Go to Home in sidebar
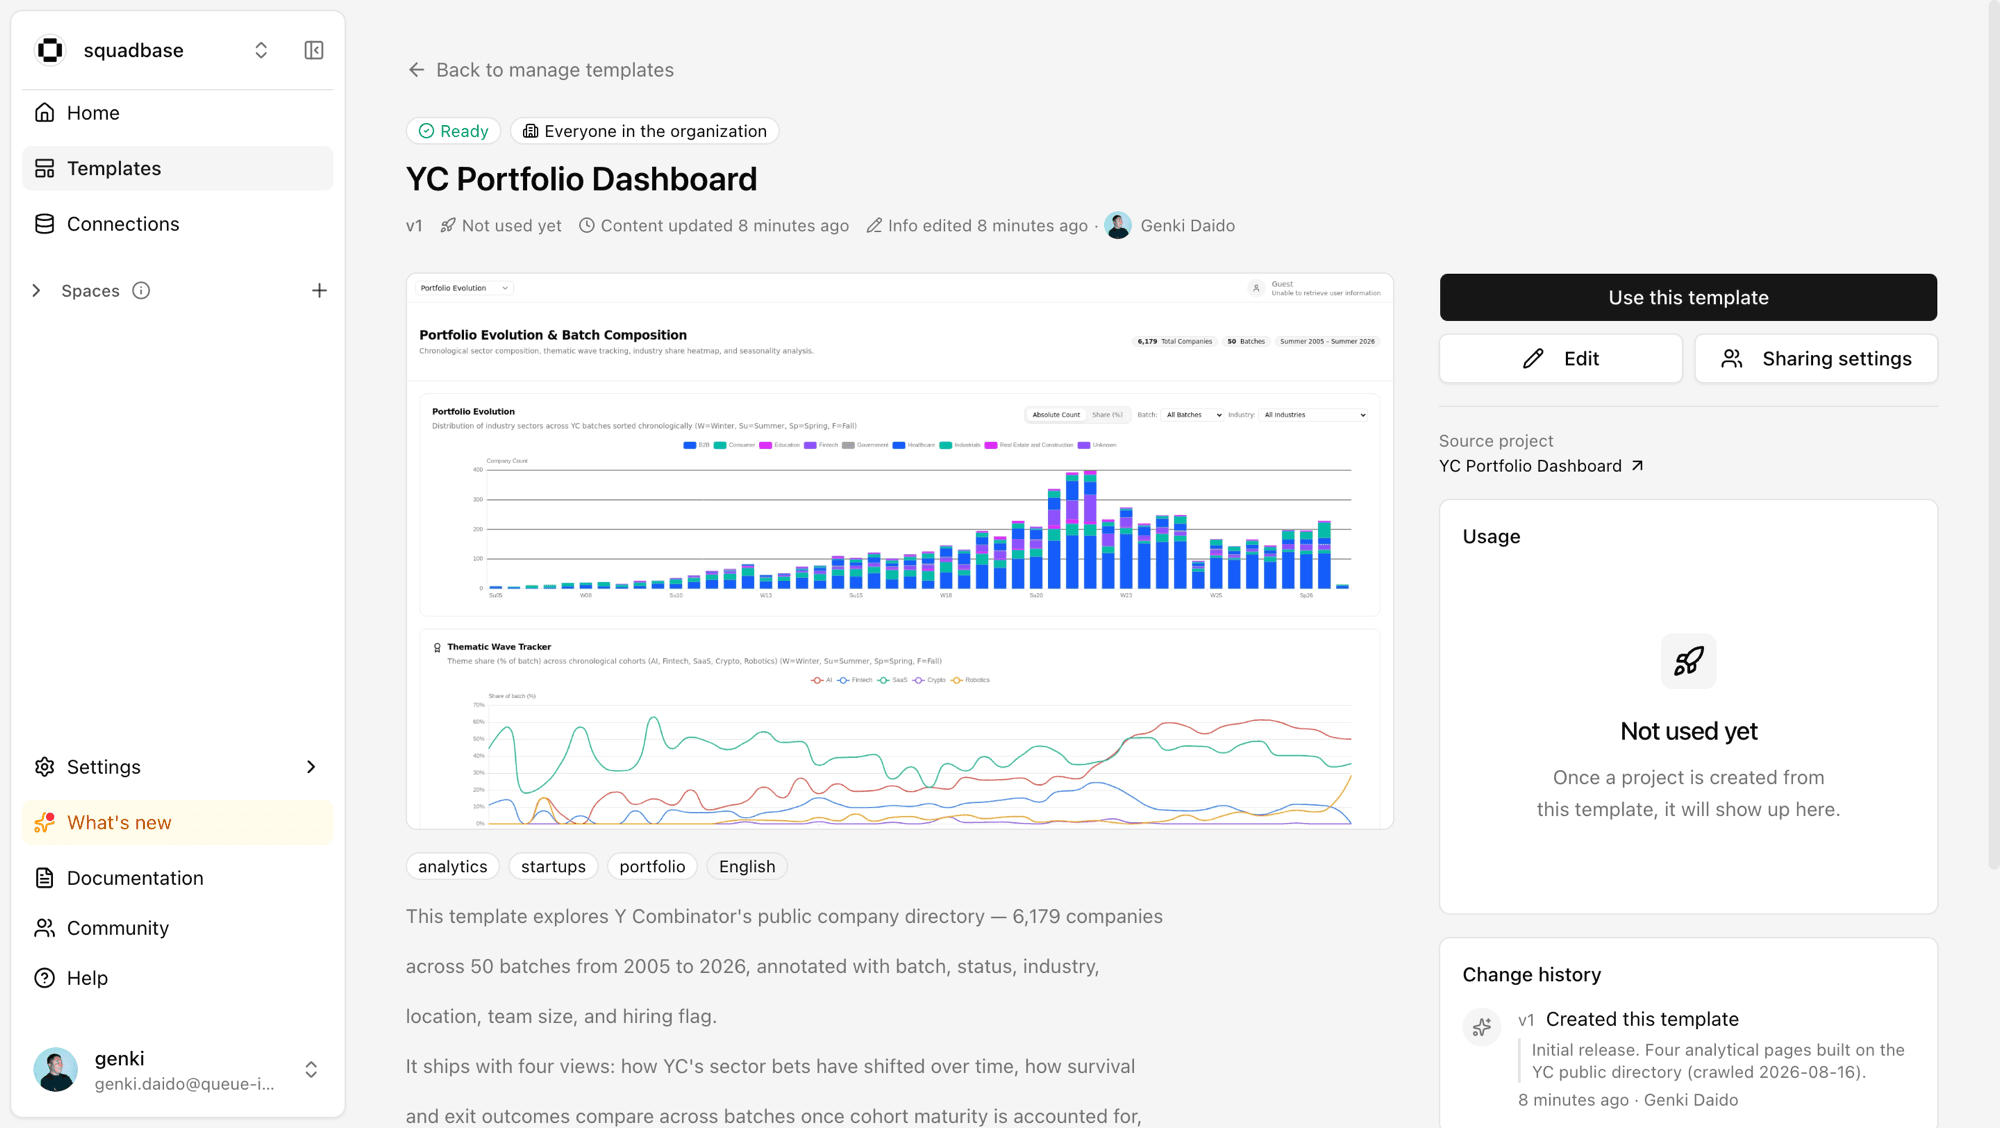The height and width of the screenshot is (1128, 2000). pos(177,113)
